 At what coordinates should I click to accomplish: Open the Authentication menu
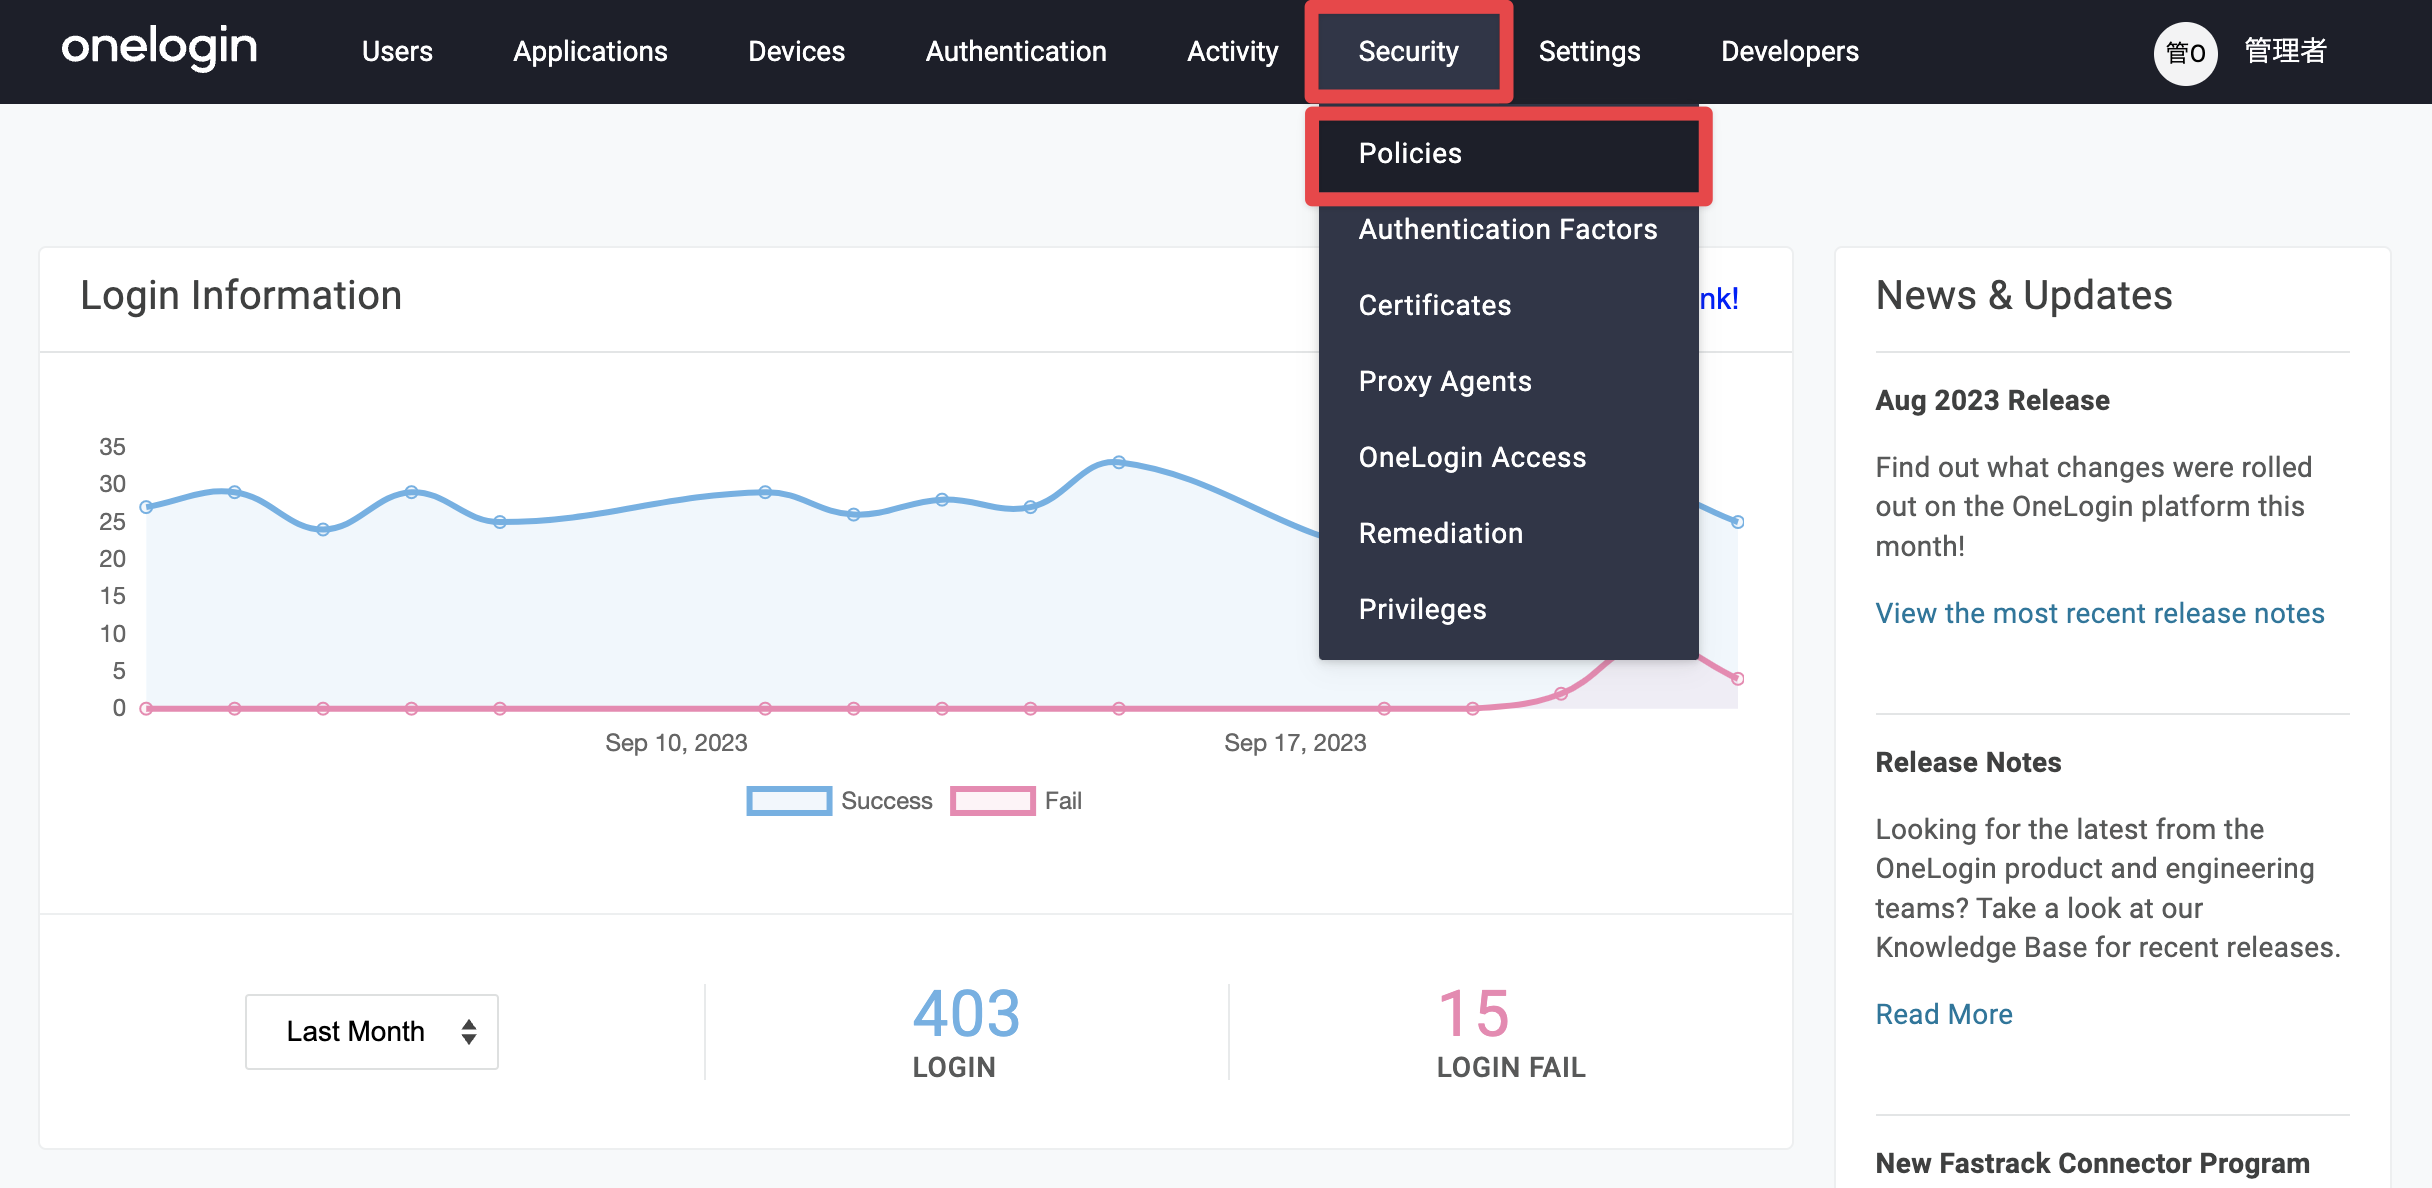coord(1016,51)
